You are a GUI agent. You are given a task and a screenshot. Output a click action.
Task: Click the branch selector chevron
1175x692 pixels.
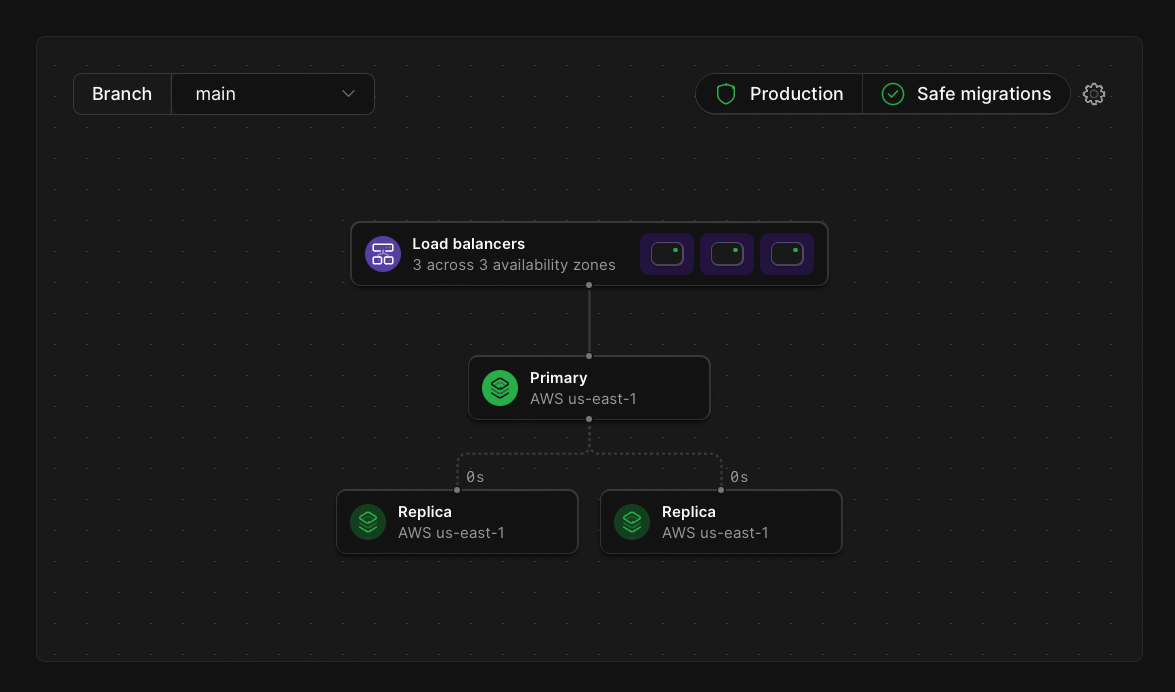point(348,93)
